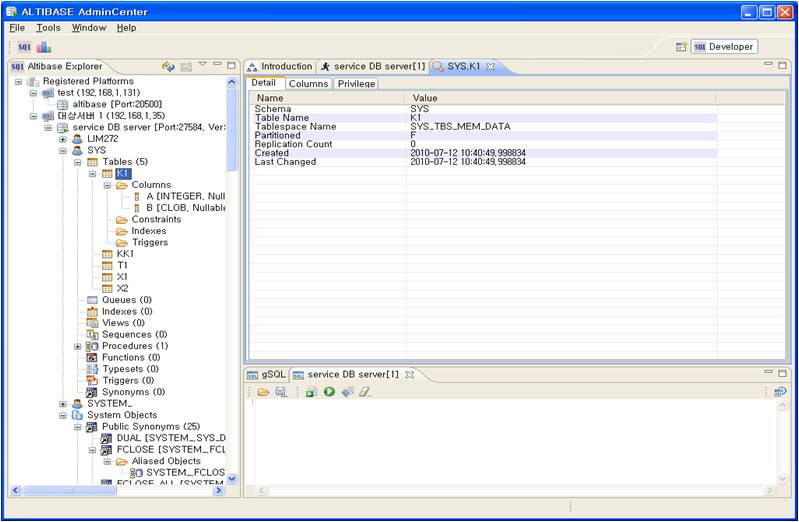Collapse the Registered Platforms node
This screenshot has width=799, height=522.
coord(18,82)
